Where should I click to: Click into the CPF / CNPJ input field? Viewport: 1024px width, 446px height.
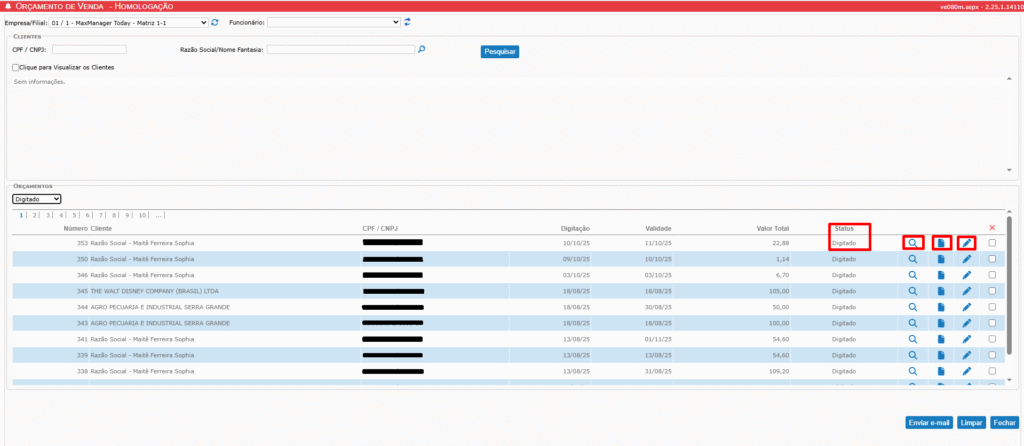89,49
